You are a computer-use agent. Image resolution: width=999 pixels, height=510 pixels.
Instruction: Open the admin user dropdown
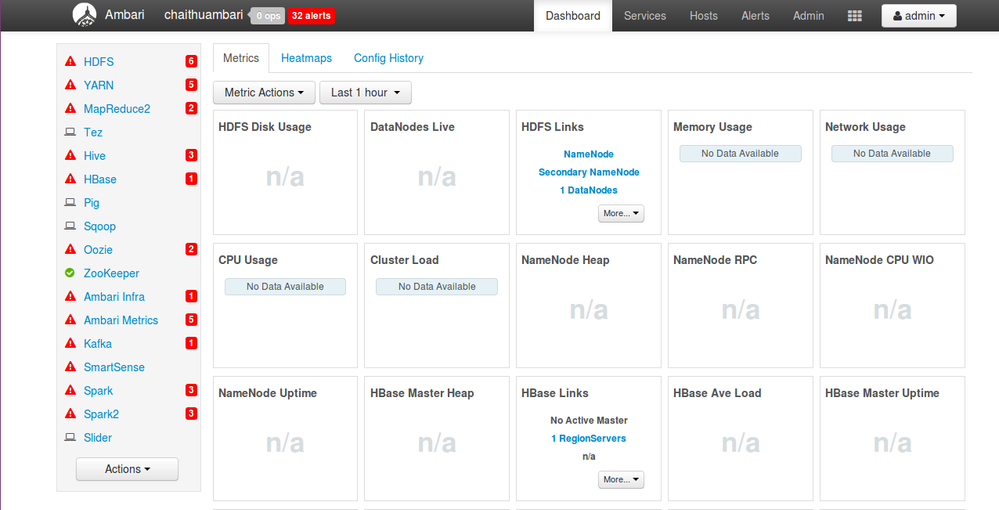919,16
